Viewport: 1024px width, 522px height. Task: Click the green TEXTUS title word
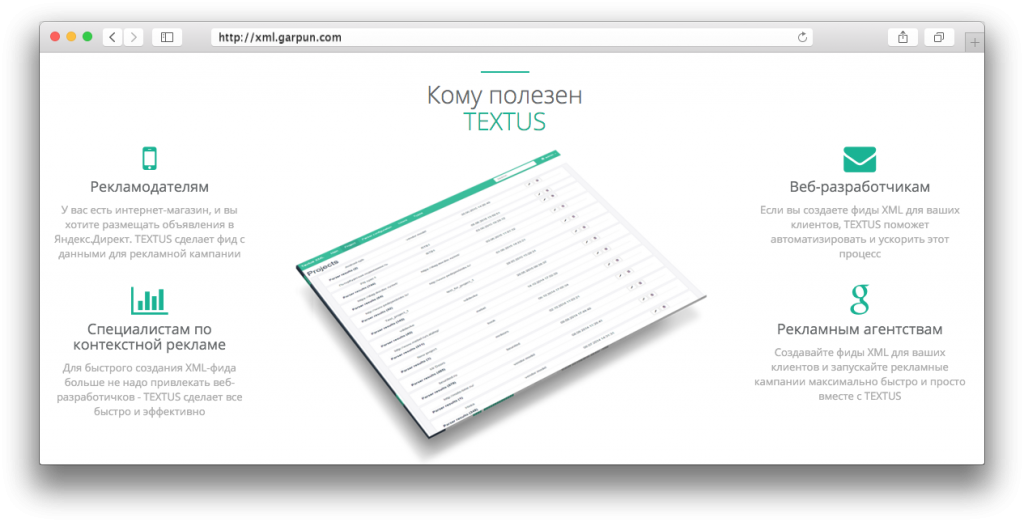click(x=504, y=122)
